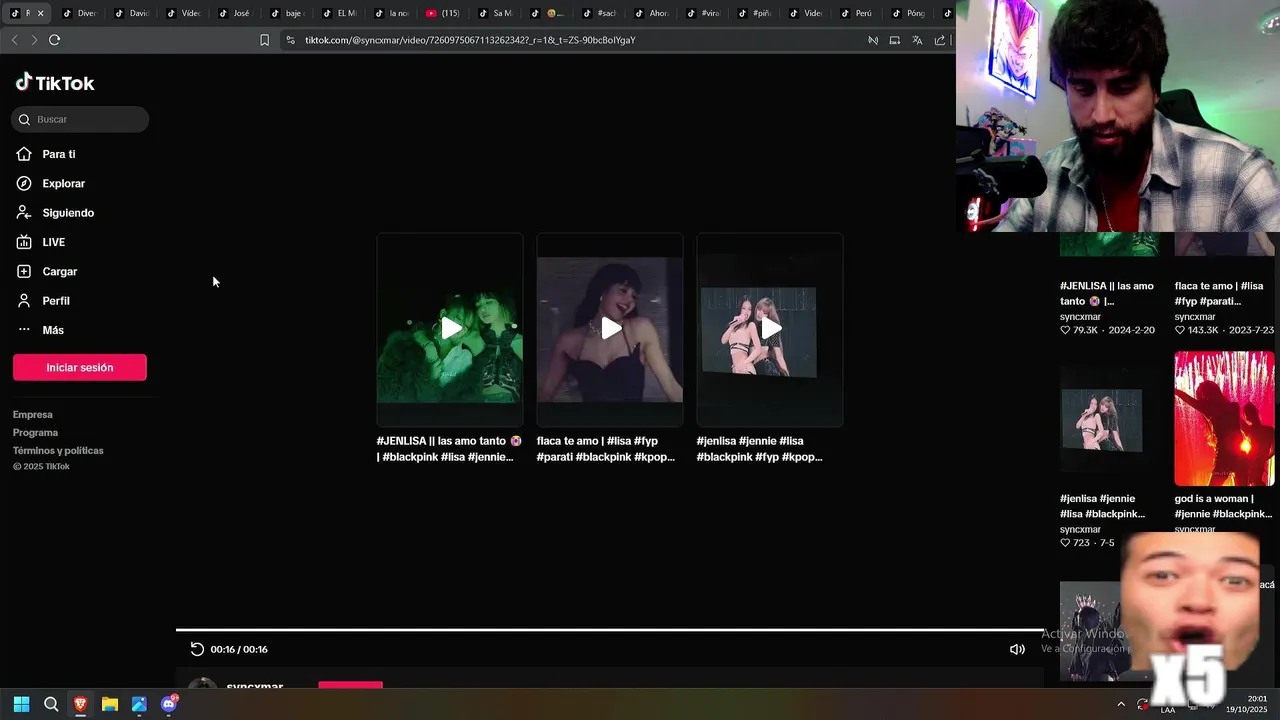1280x720 pixels.
Task: Mute the video with the volume icon
Action: [x=1017, y=649]
